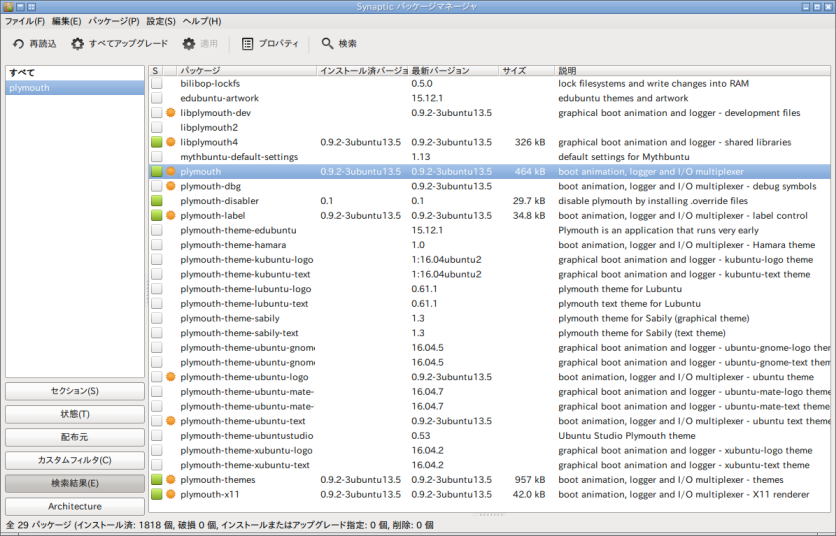Select the plymouth-theme-xubuntu-logo package row

[489, 450]
